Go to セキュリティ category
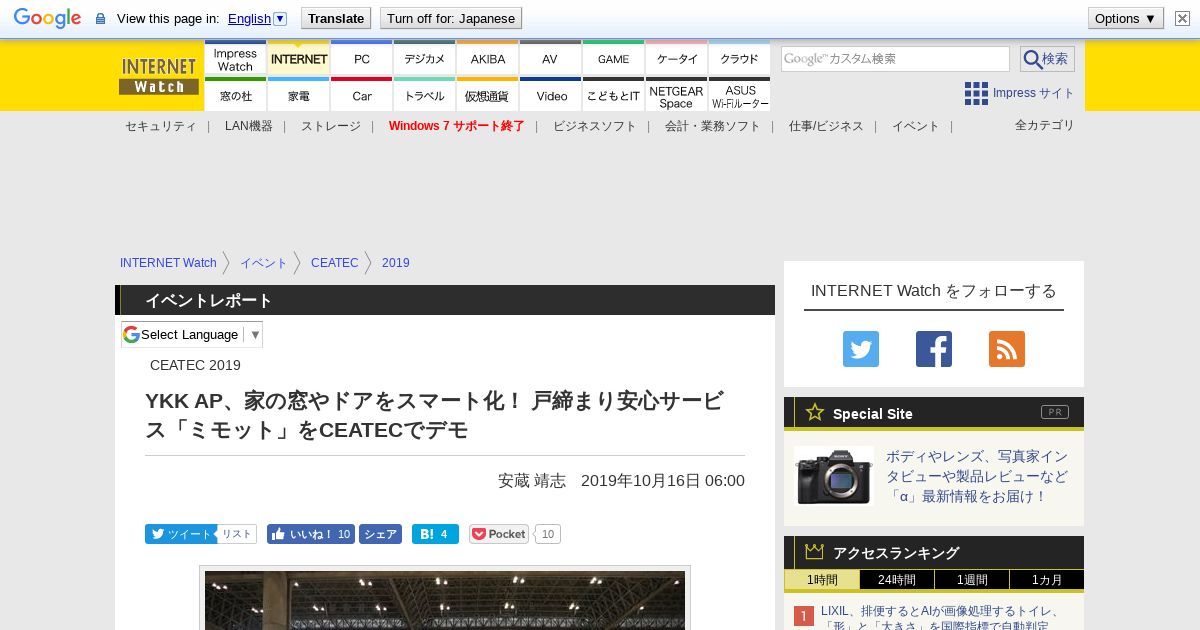The image size is (1200, 630). pos(160,126)
